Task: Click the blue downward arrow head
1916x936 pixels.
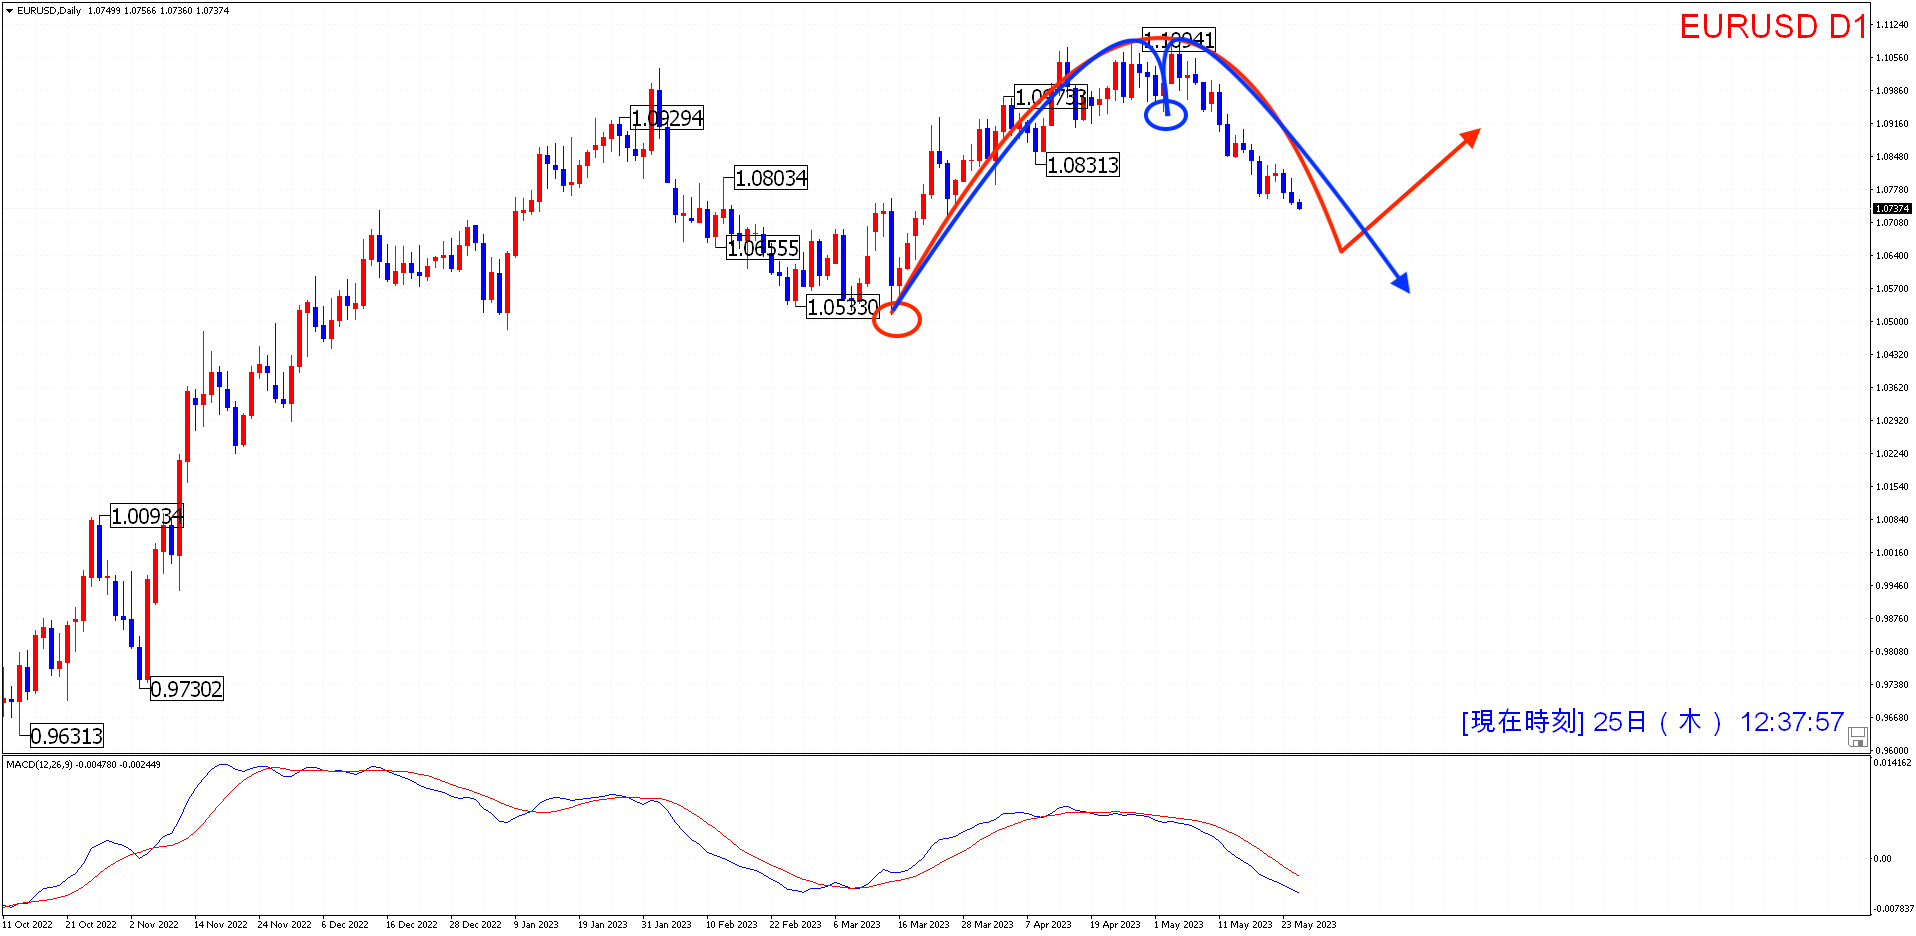Action: 1401,283
